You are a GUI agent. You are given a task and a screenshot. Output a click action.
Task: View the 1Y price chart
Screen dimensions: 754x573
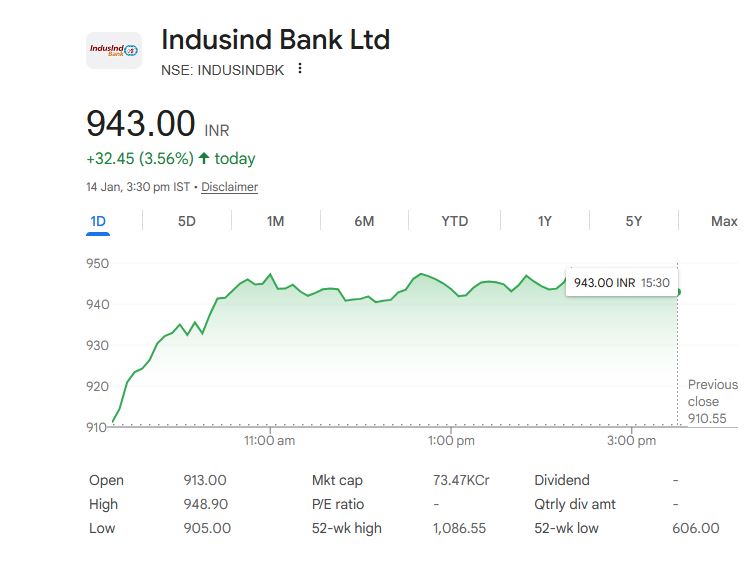pos(544,221)
